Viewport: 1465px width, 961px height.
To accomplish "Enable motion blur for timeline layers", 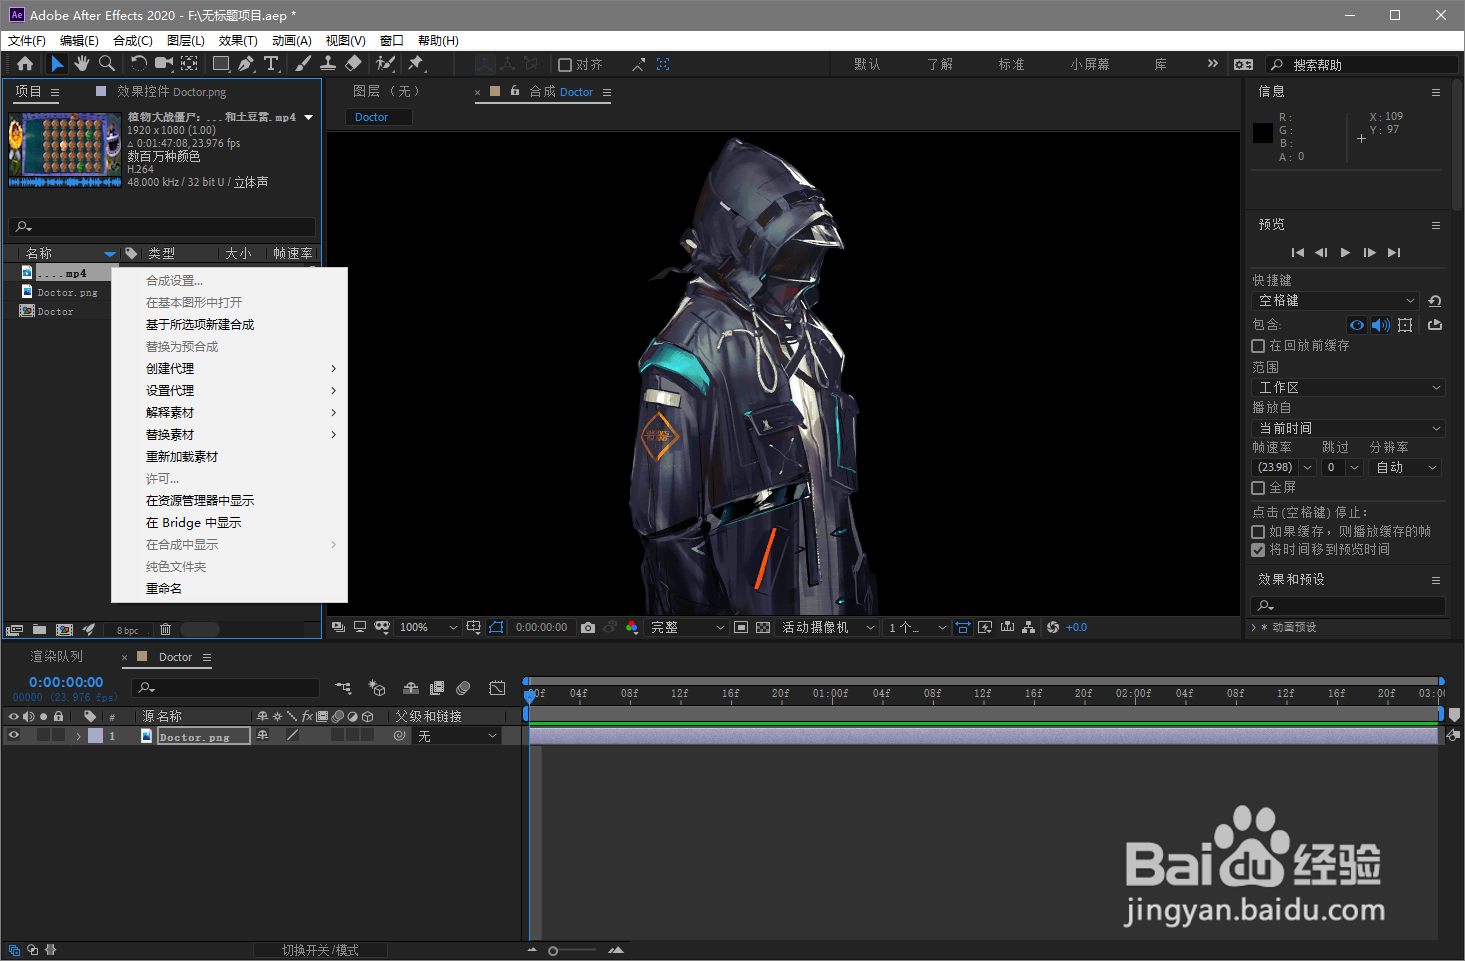I will coord(463,688).
